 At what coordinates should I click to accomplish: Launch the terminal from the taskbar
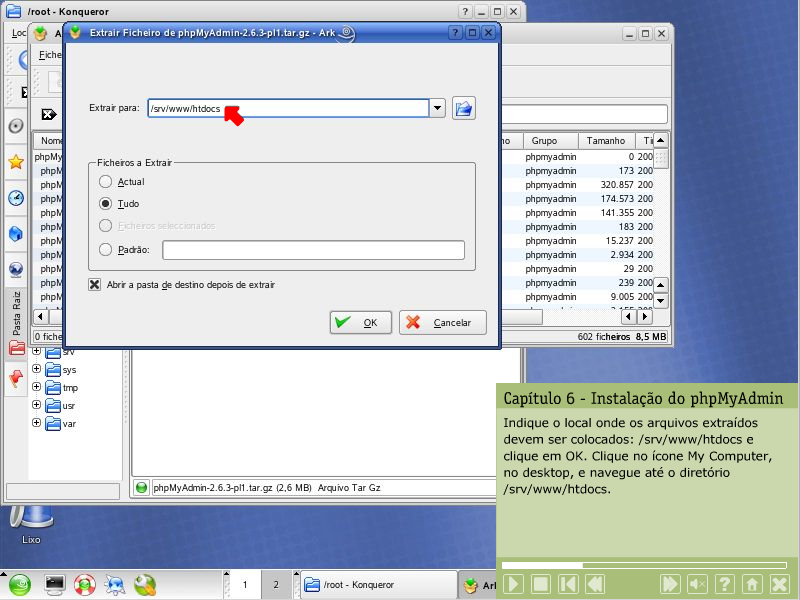[54, 584]
